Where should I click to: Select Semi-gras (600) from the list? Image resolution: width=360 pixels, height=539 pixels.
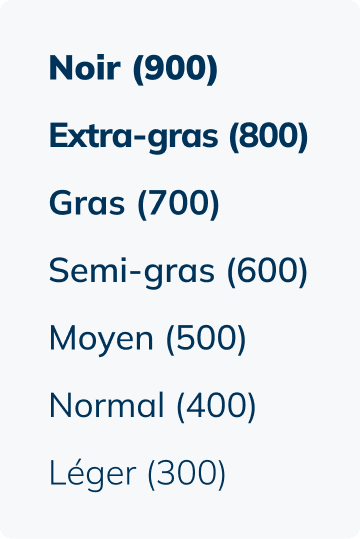coord(178,271)
